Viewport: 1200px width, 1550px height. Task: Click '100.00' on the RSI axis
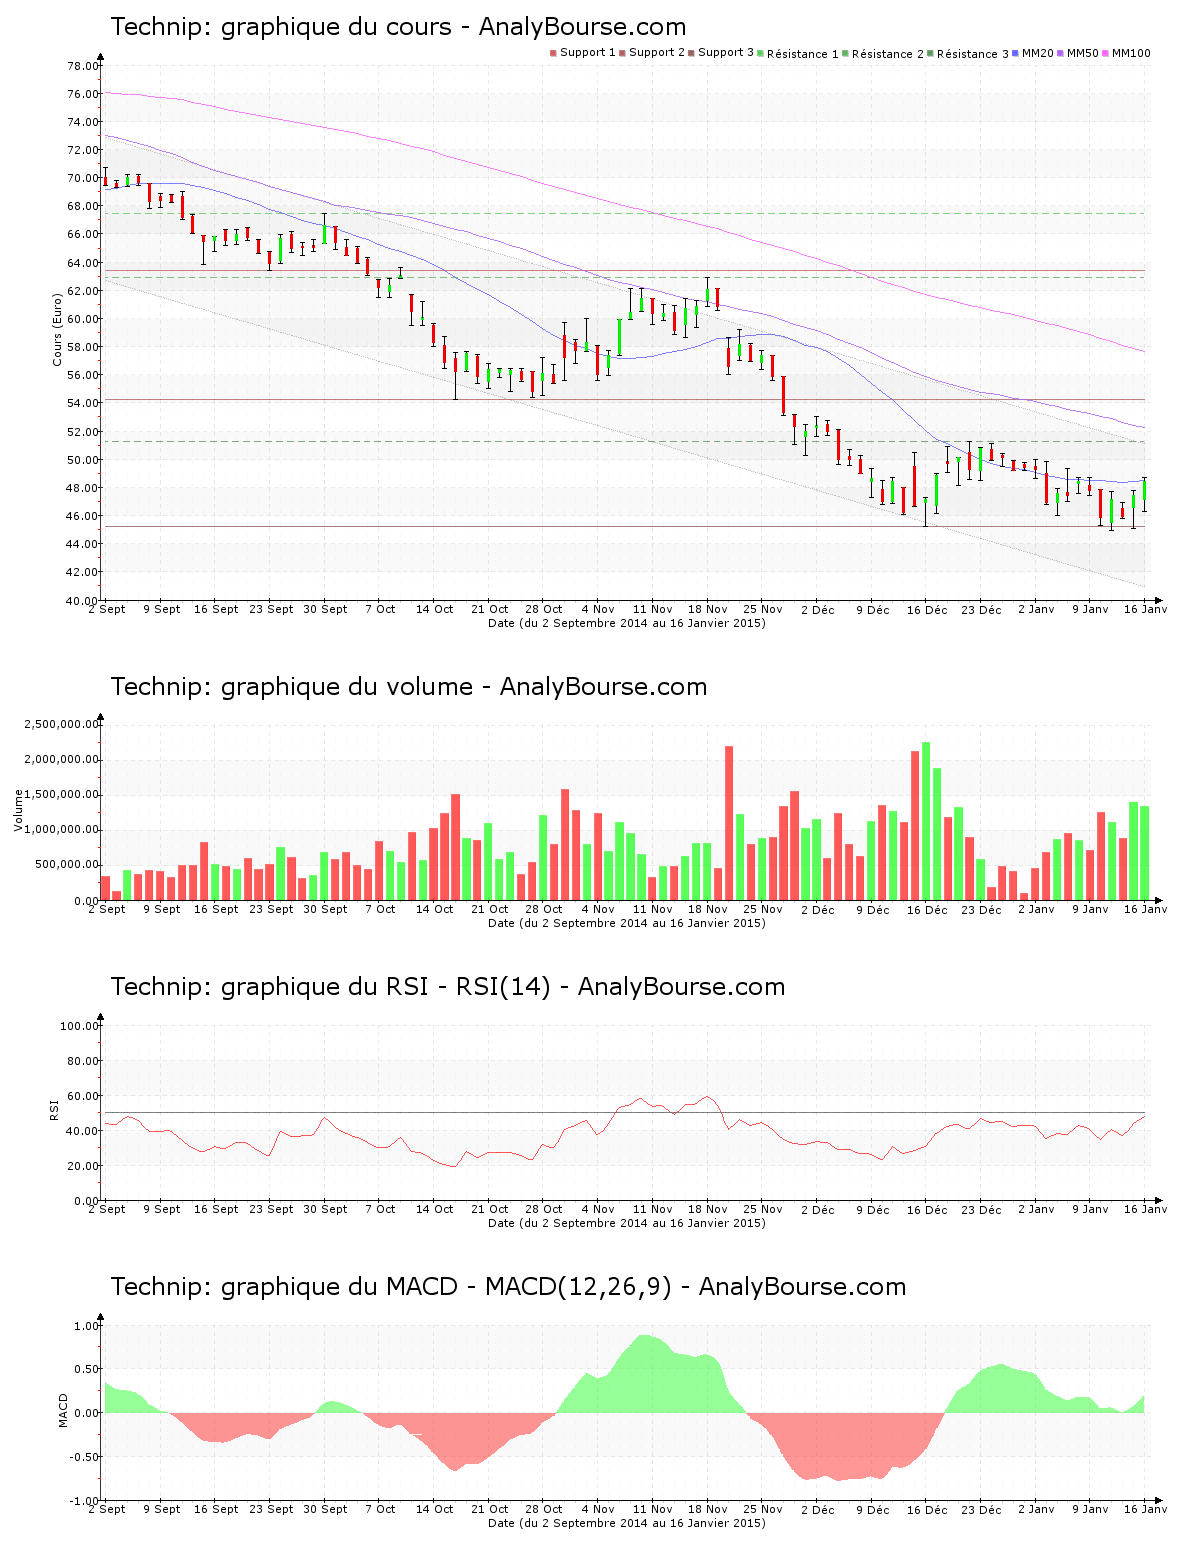point(80,1026)
